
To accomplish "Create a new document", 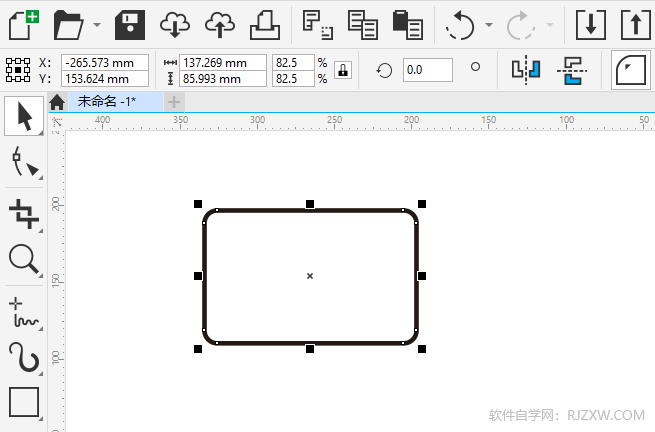I will click(x=23, y=25).
